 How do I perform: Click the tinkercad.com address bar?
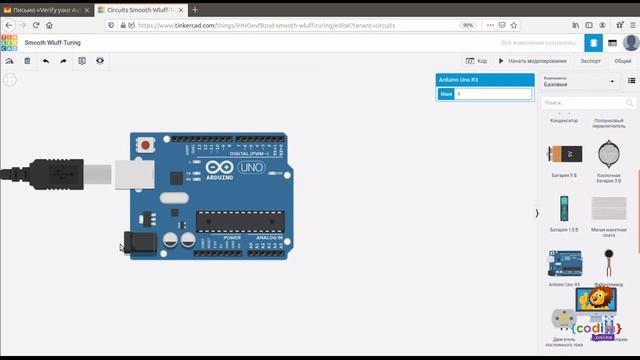(x=266, y=25)
